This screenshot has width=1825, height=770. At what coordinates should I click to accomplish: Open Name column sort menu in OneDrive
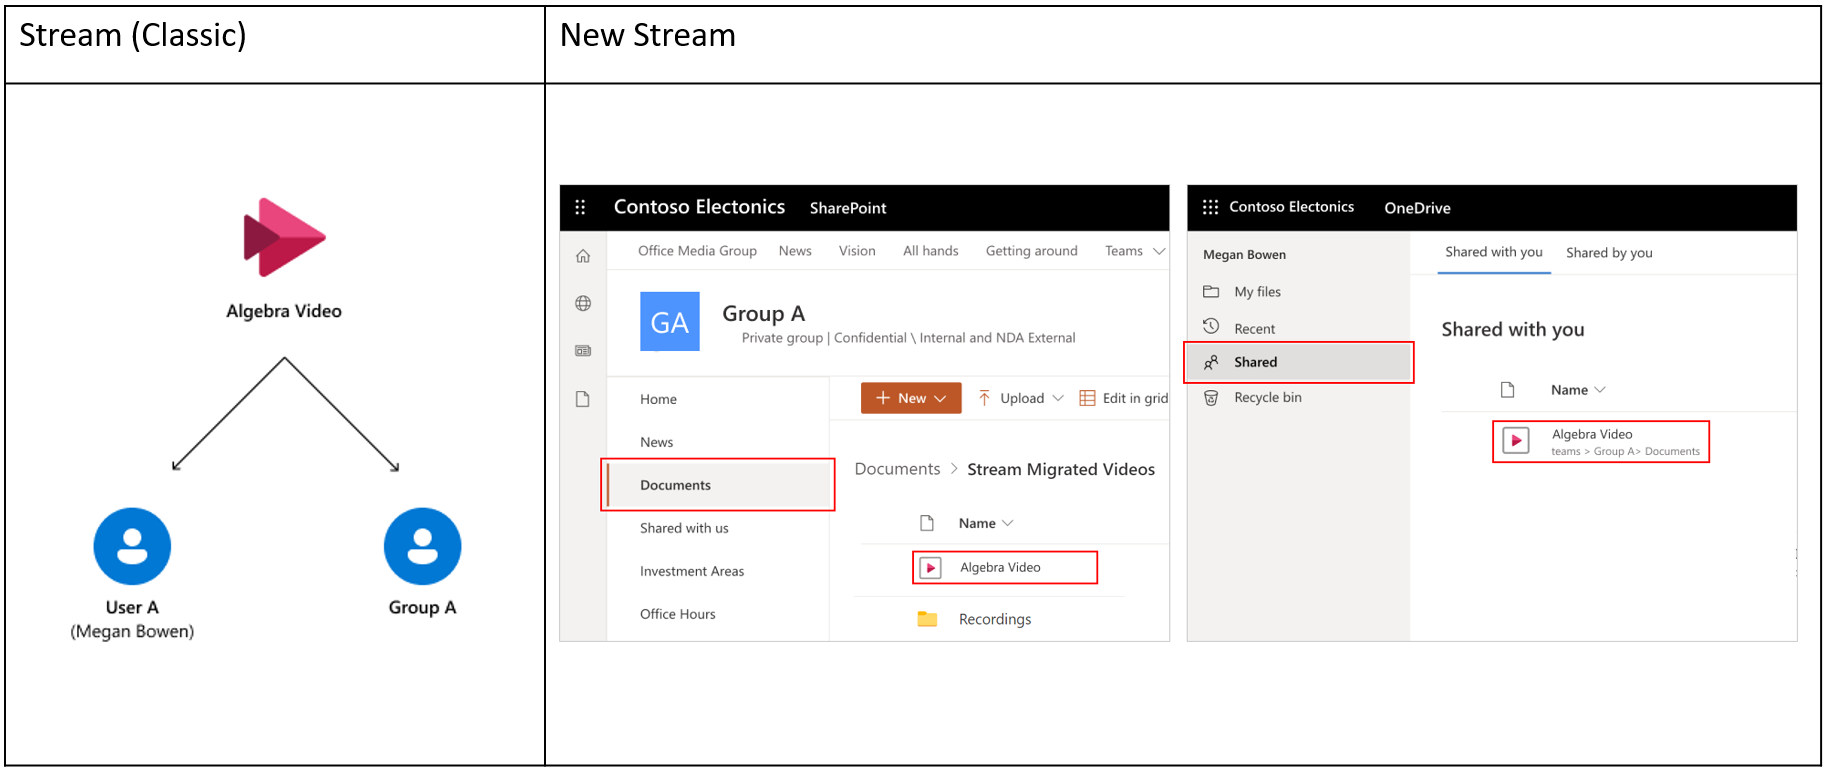(x=1600, y=390)
